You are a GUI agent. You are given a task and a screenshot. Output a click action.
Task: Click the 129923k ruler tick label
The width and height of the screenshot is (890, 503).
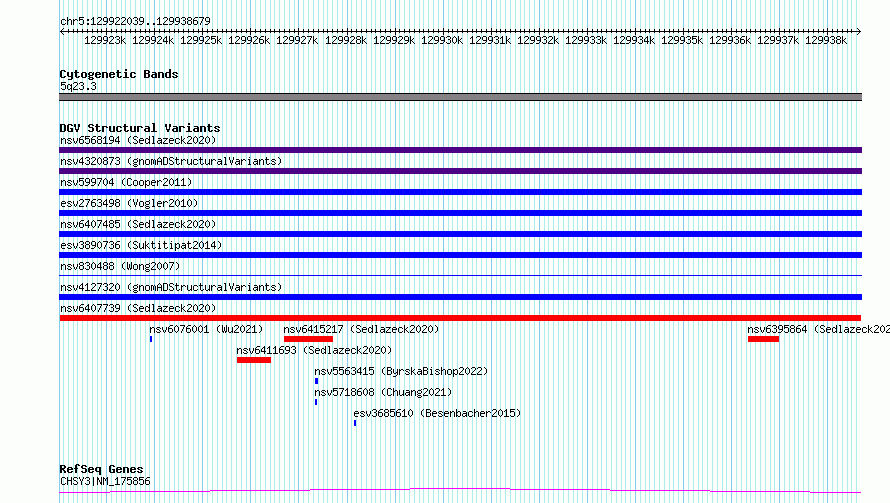click(105, 40)
